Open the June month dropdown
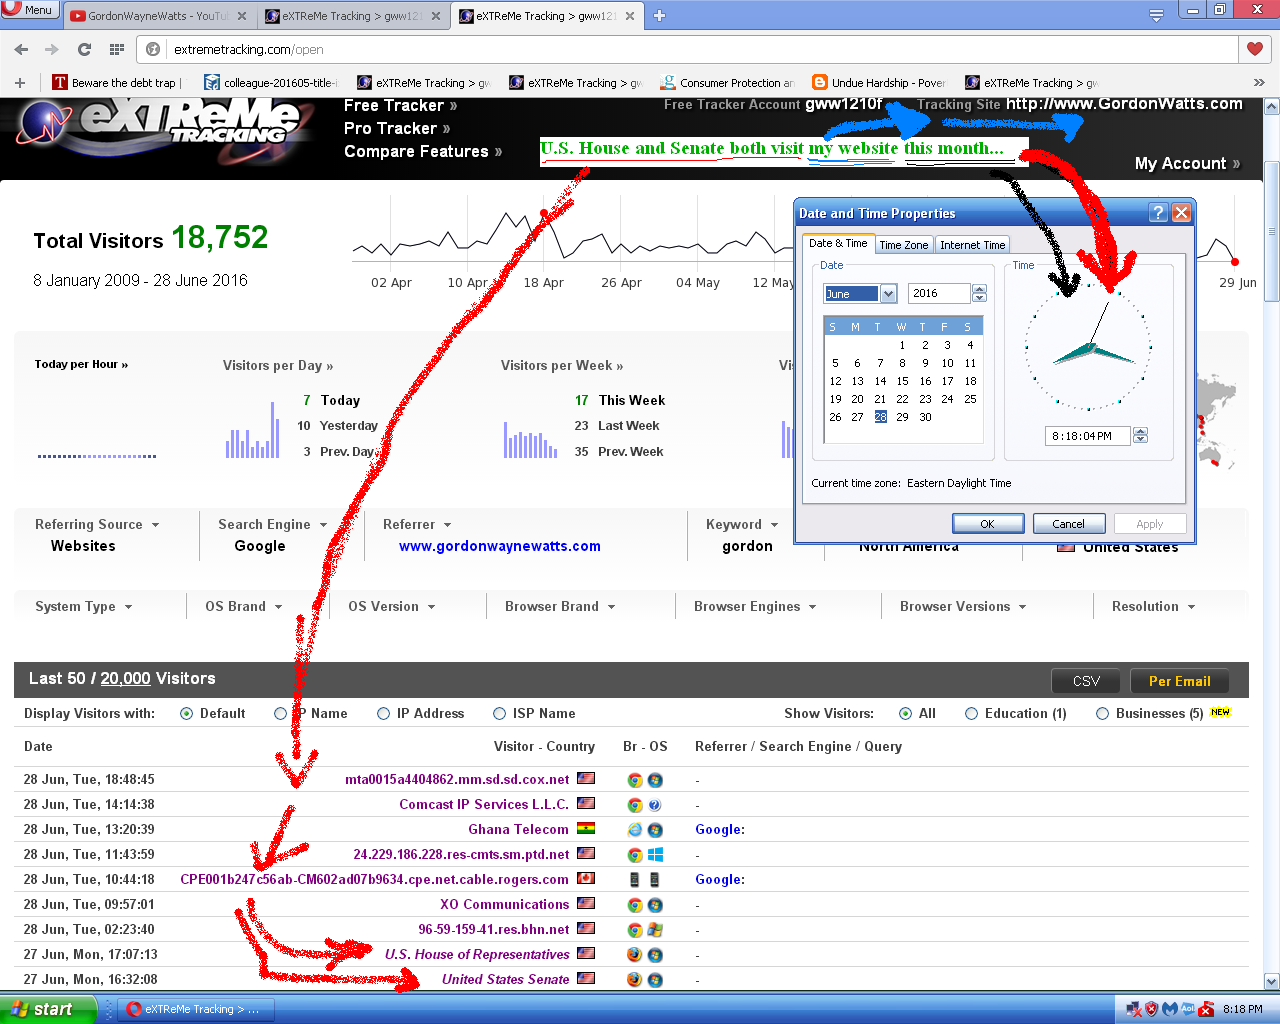 888,294
